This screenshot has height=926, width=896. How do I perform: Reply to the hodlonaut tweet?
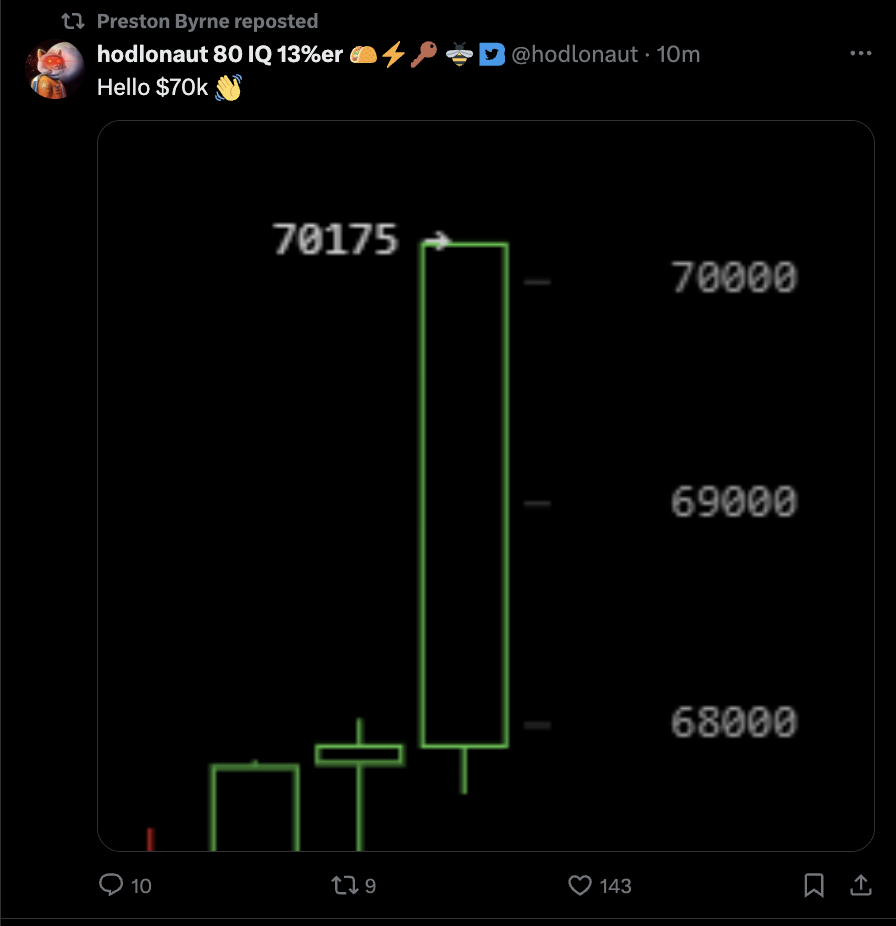[113, 885]
